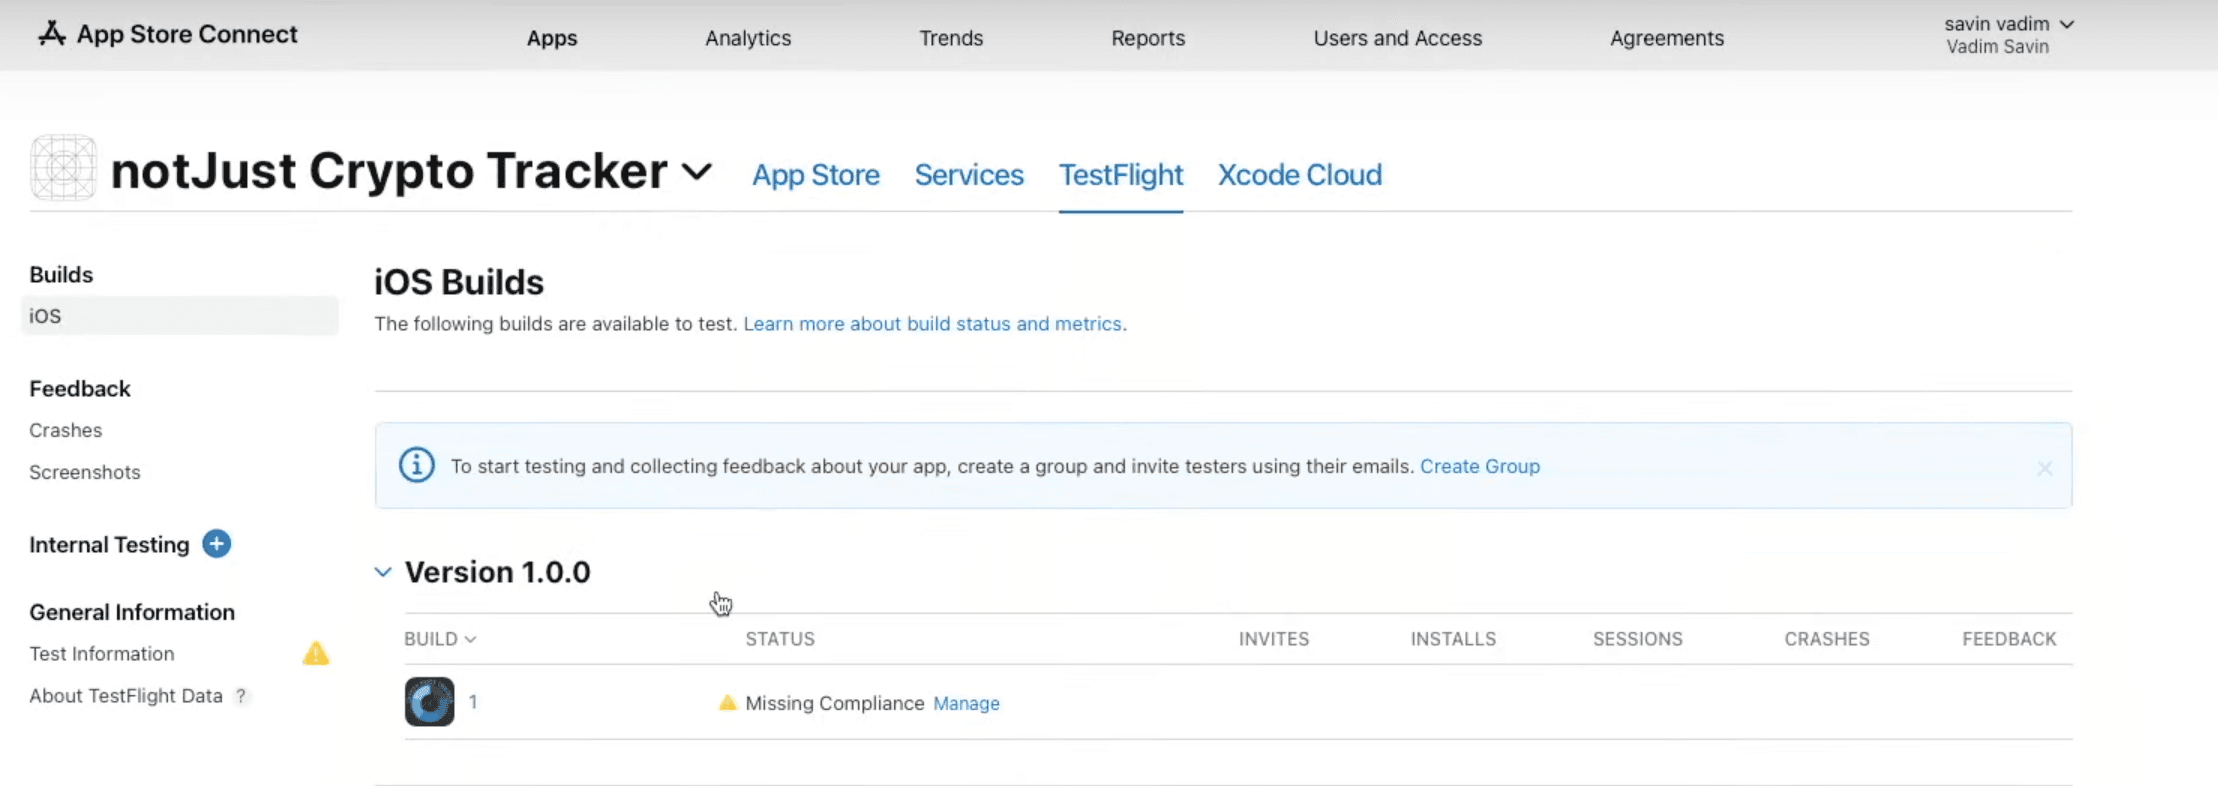The width and height of the screenshot is (2218, 786).
Task: Click Manage next to Missing Compliance
Action: click(x=966, y=703)
